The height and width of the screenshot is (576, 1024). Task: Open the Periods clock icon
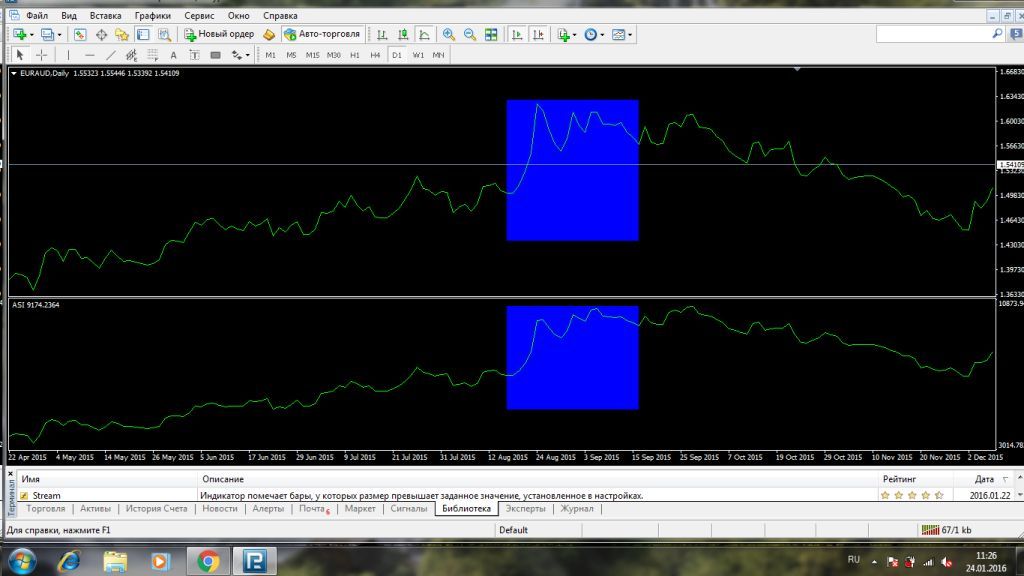pyautogui.click(x=590, y=35)
